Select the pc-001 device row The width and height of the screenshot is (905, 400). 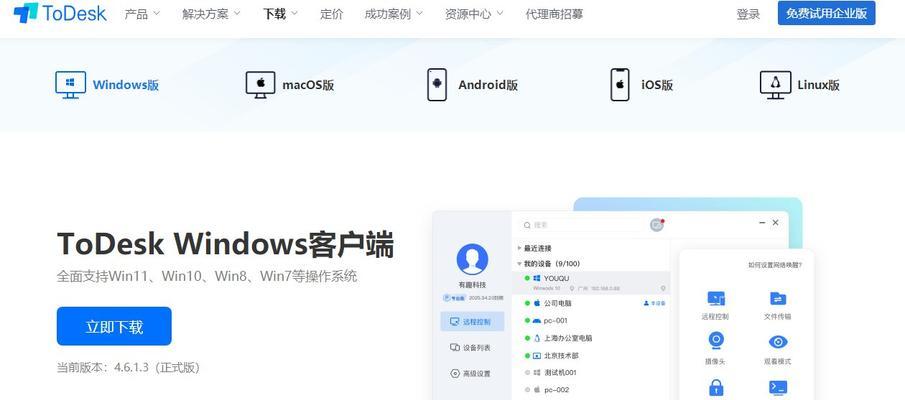click(x=590, y=320)
